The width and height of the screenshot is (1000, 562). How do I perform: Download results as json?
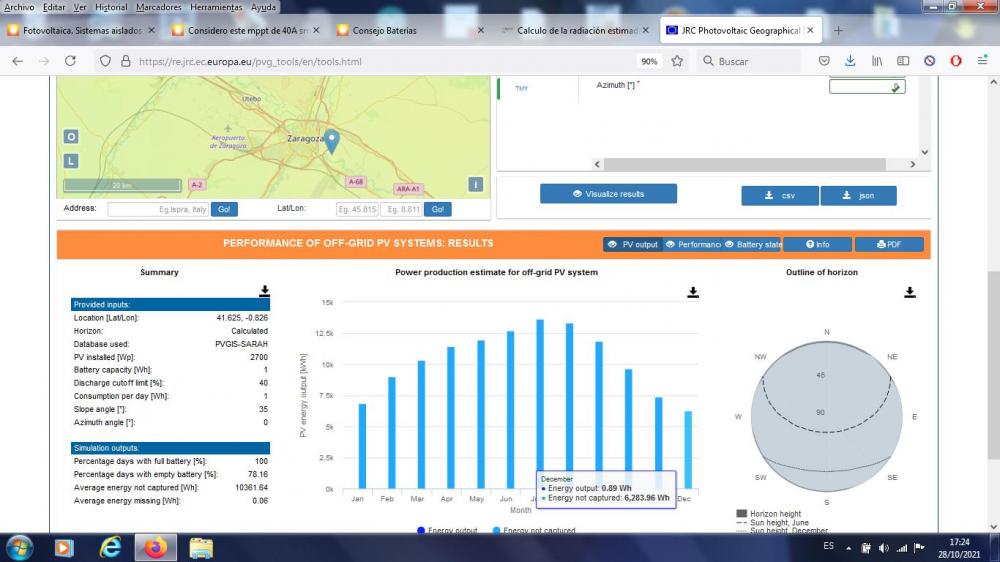tap(858, 195)
